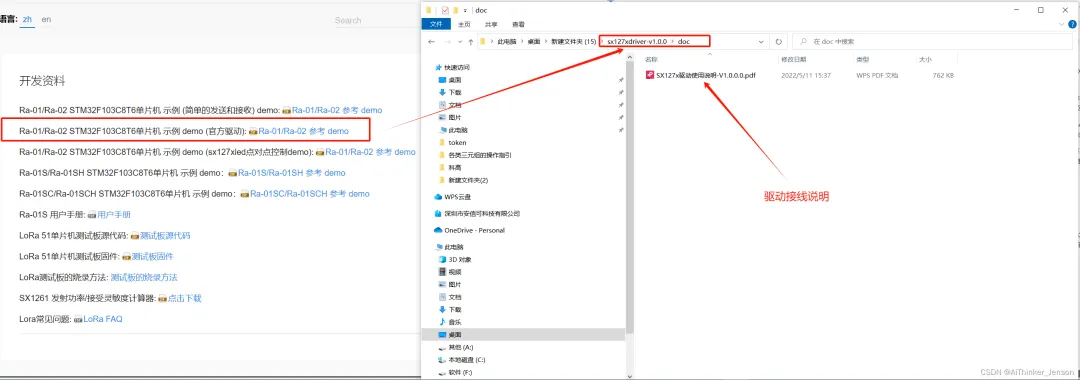Viewport: 1080px width, 380px height.
Task: Click the Properties icon in Explorer's quick access toolbar
Action: [x=445, y=10]
